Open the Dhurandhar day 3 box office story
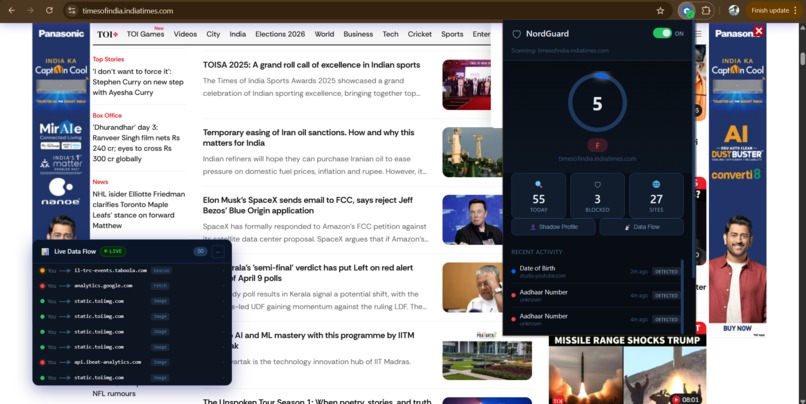This screenshot has height=404, width=806. coord(136,143)
